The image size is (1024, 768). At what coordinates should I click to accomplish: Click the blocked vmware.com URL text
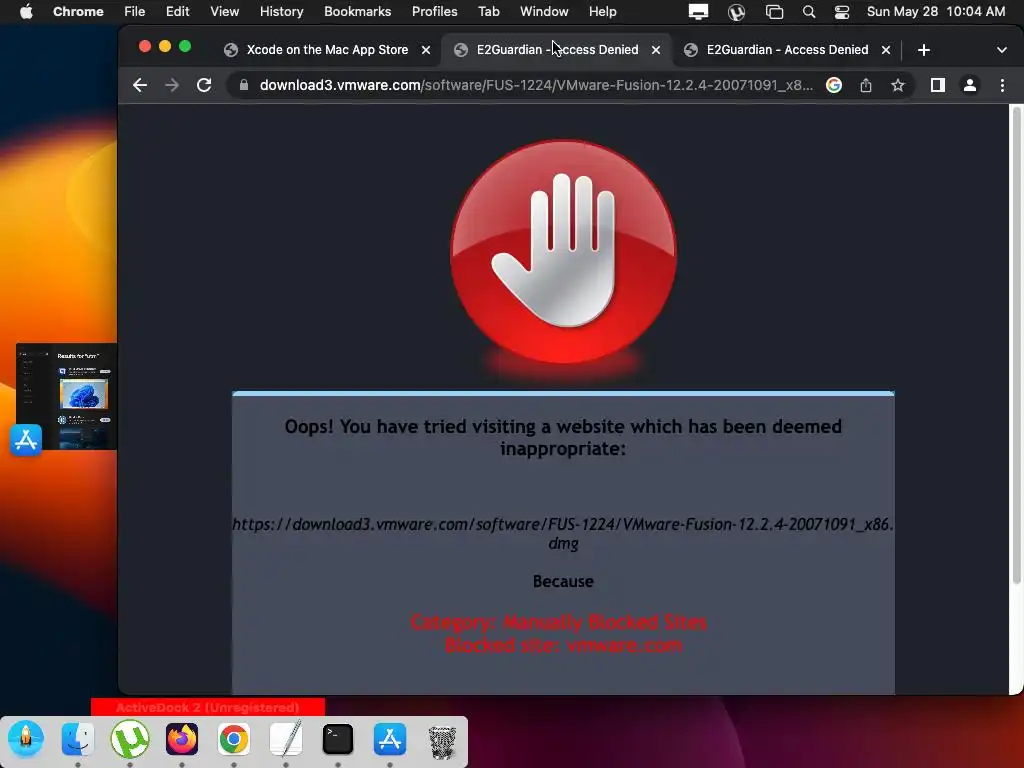pyautogui.click(x=563, y=534)
